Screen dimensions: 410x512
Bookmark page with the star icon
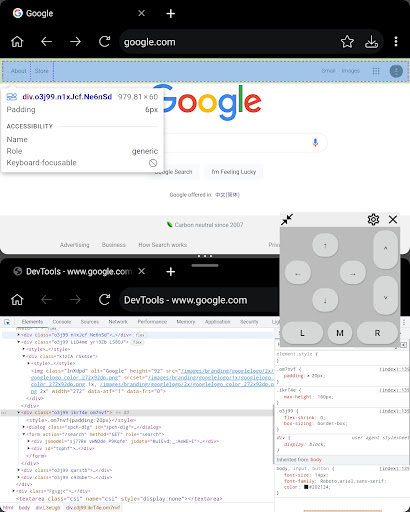347,42
